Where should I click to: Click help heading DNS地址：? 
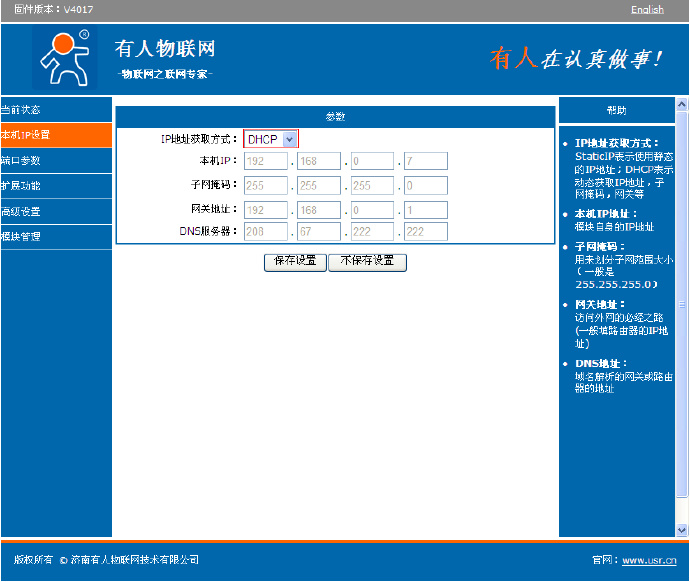[601, 363]
